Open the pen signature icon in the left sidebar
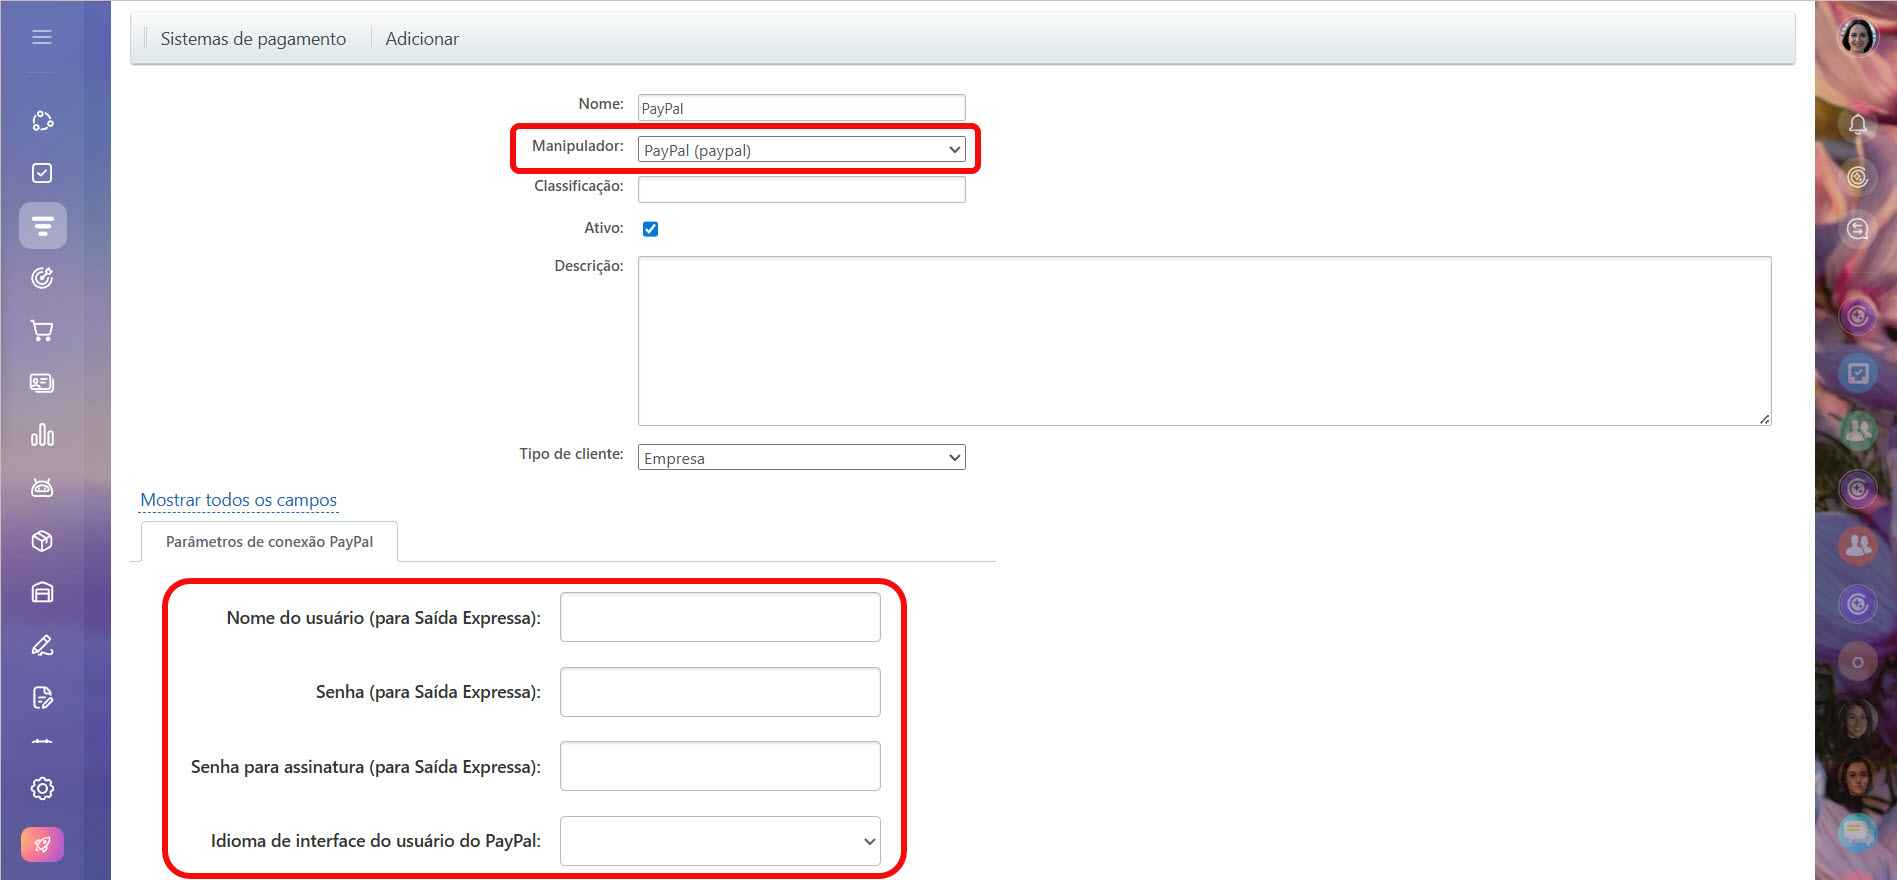Screen dimensions: 1897x880 [x=42, y=645]
